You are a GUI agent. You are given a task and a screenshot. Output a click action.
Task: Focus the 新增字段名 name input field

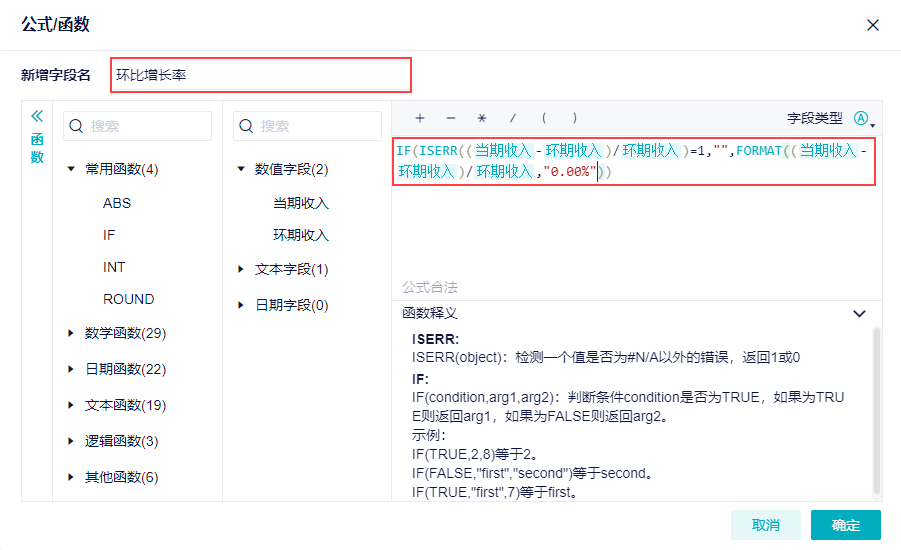pyautogui.click(x=261, y=75)
